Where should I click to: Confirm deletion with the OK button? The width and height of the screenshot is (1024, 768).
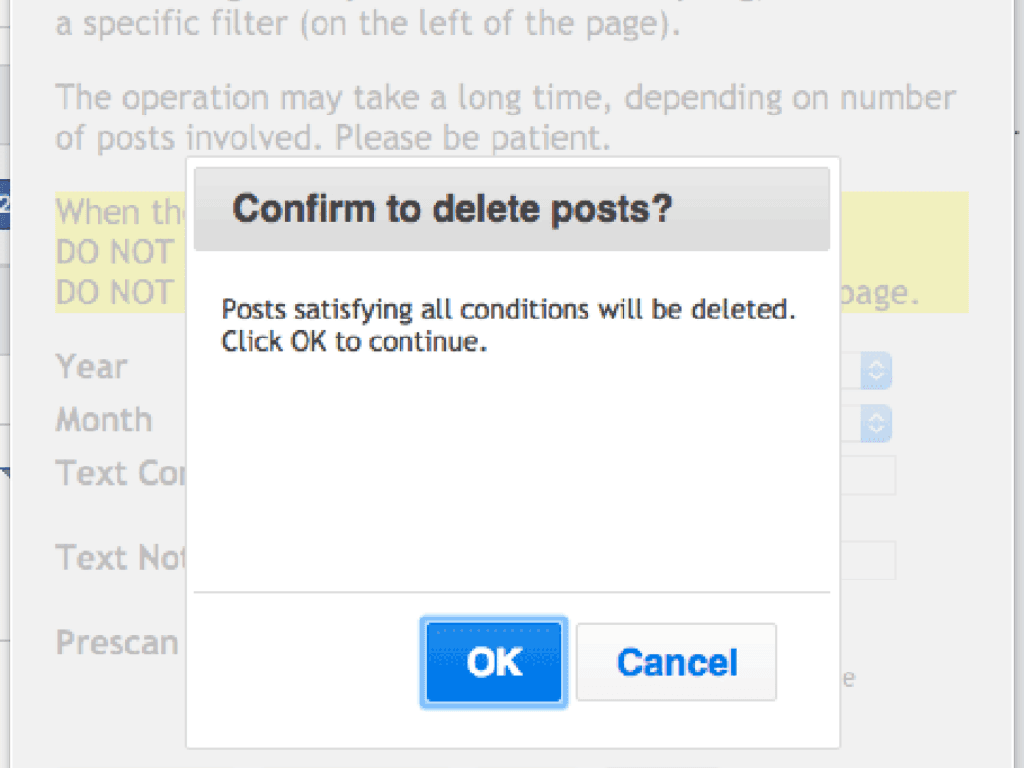494,662
